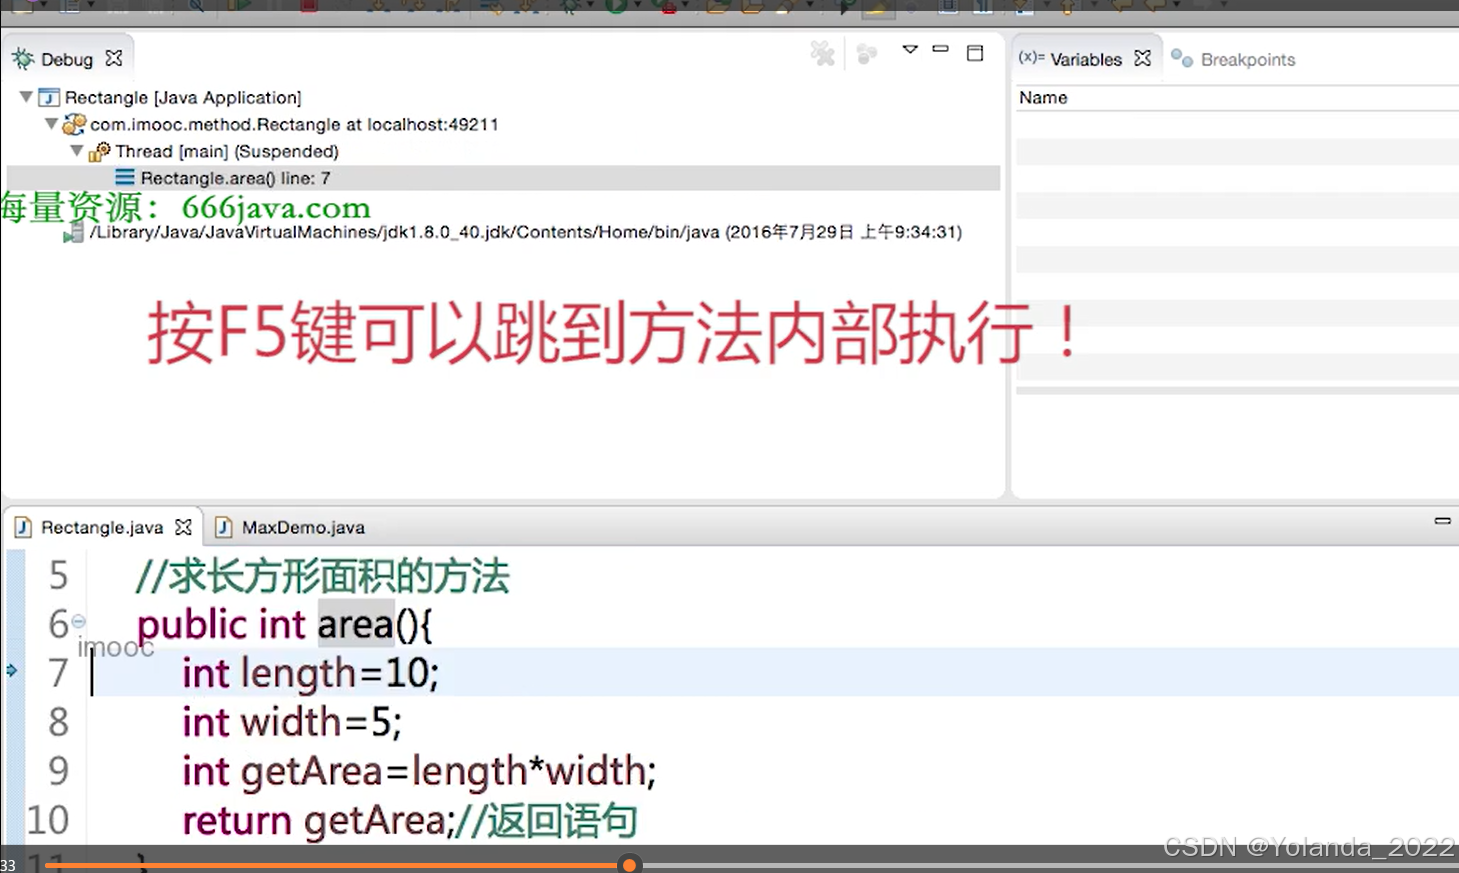Open the MaxDemo.java editor tab
The image size is (1459, 873).
(303, 527)
